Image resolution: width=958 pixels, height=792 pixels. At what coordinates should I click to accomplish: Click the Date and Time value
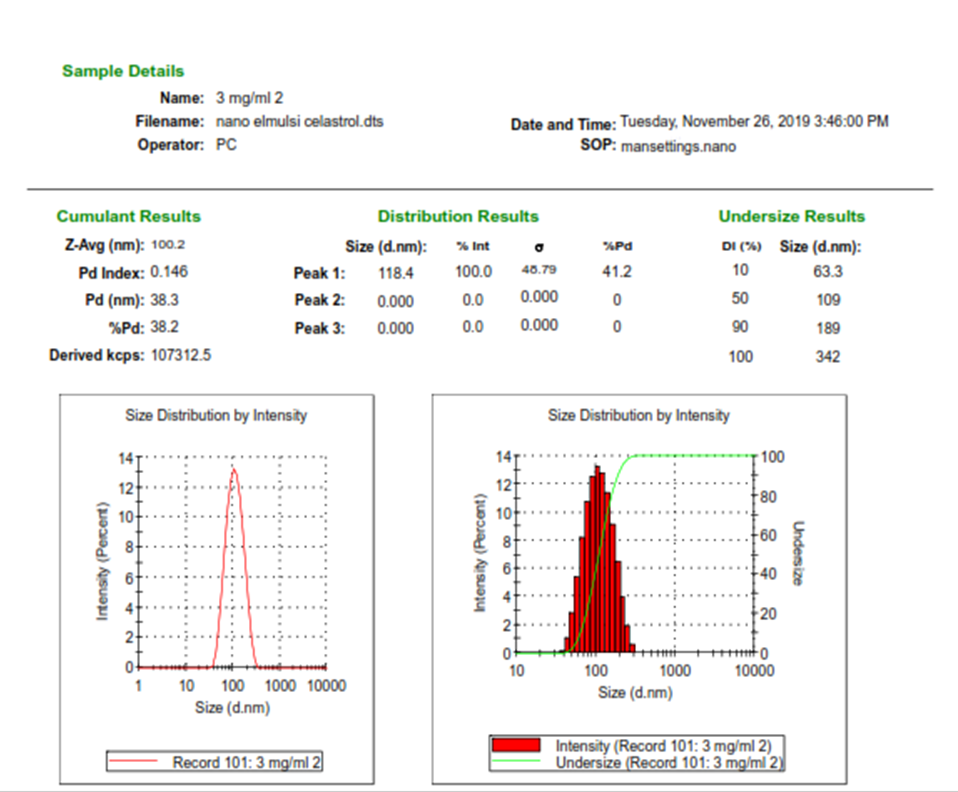(x=754, y=122)
